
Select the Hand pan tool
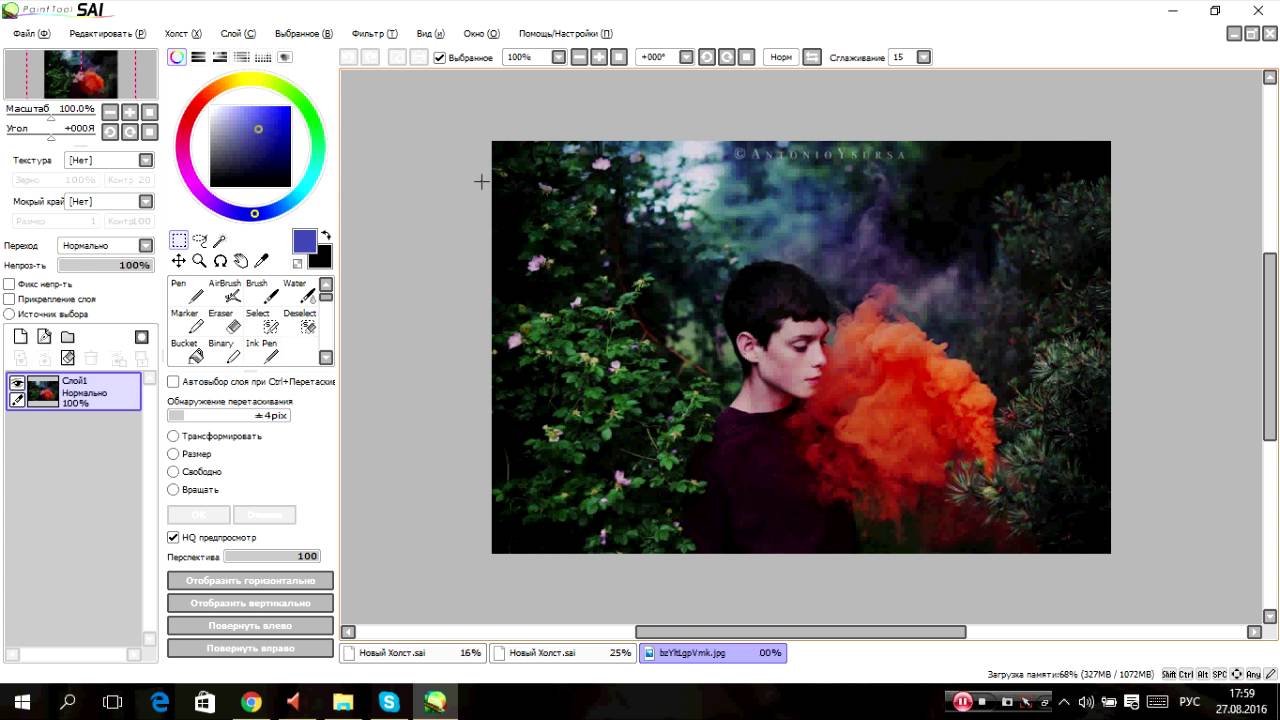click(x=241, y=261)
